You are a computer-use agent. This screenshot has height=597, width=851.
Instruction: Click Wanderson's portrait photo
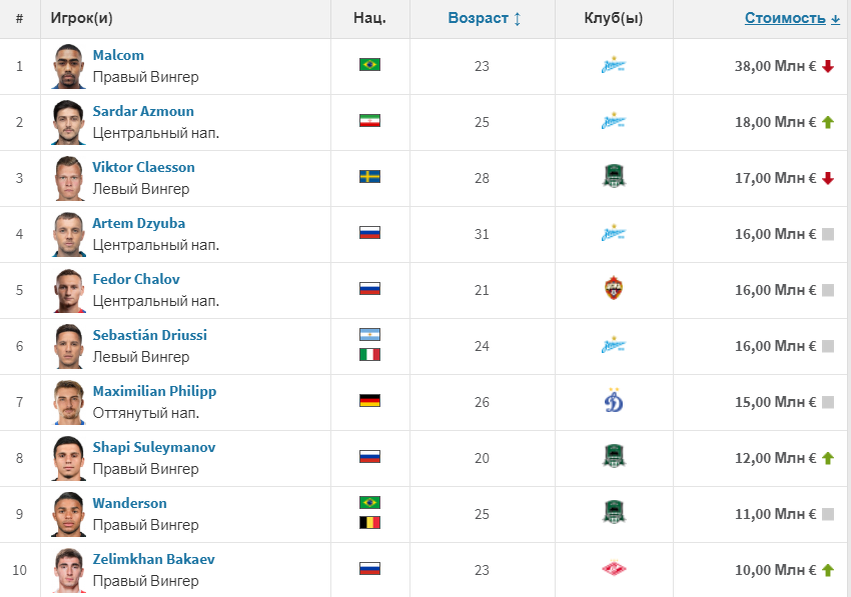click(x=68, y=514)
